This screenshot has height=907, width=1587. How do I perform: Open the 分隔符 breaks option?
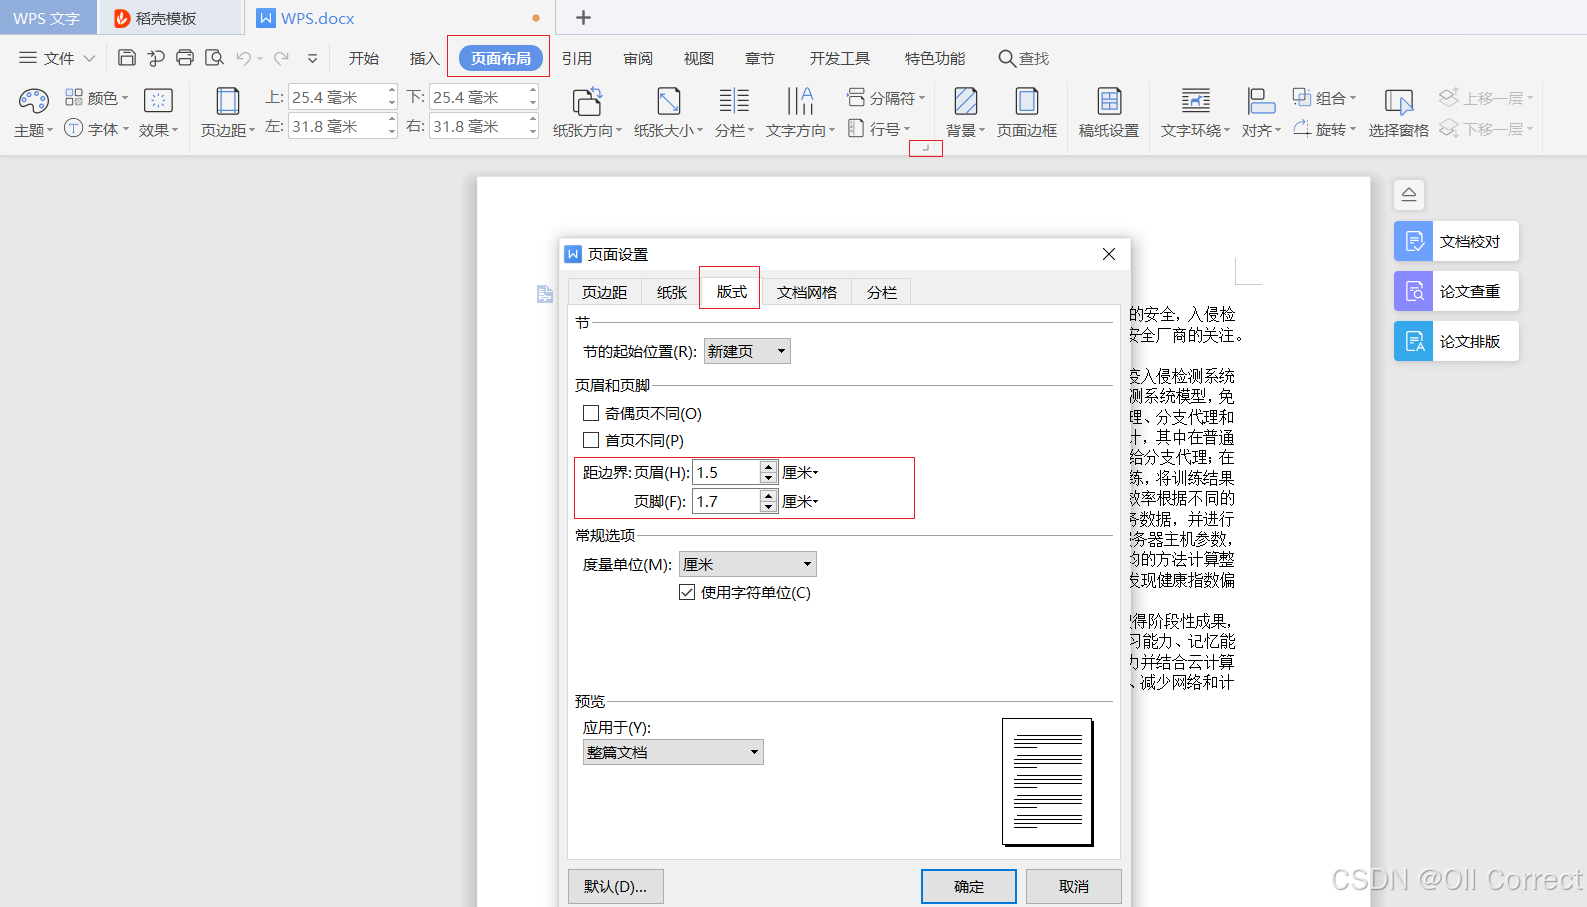[886, 98]
